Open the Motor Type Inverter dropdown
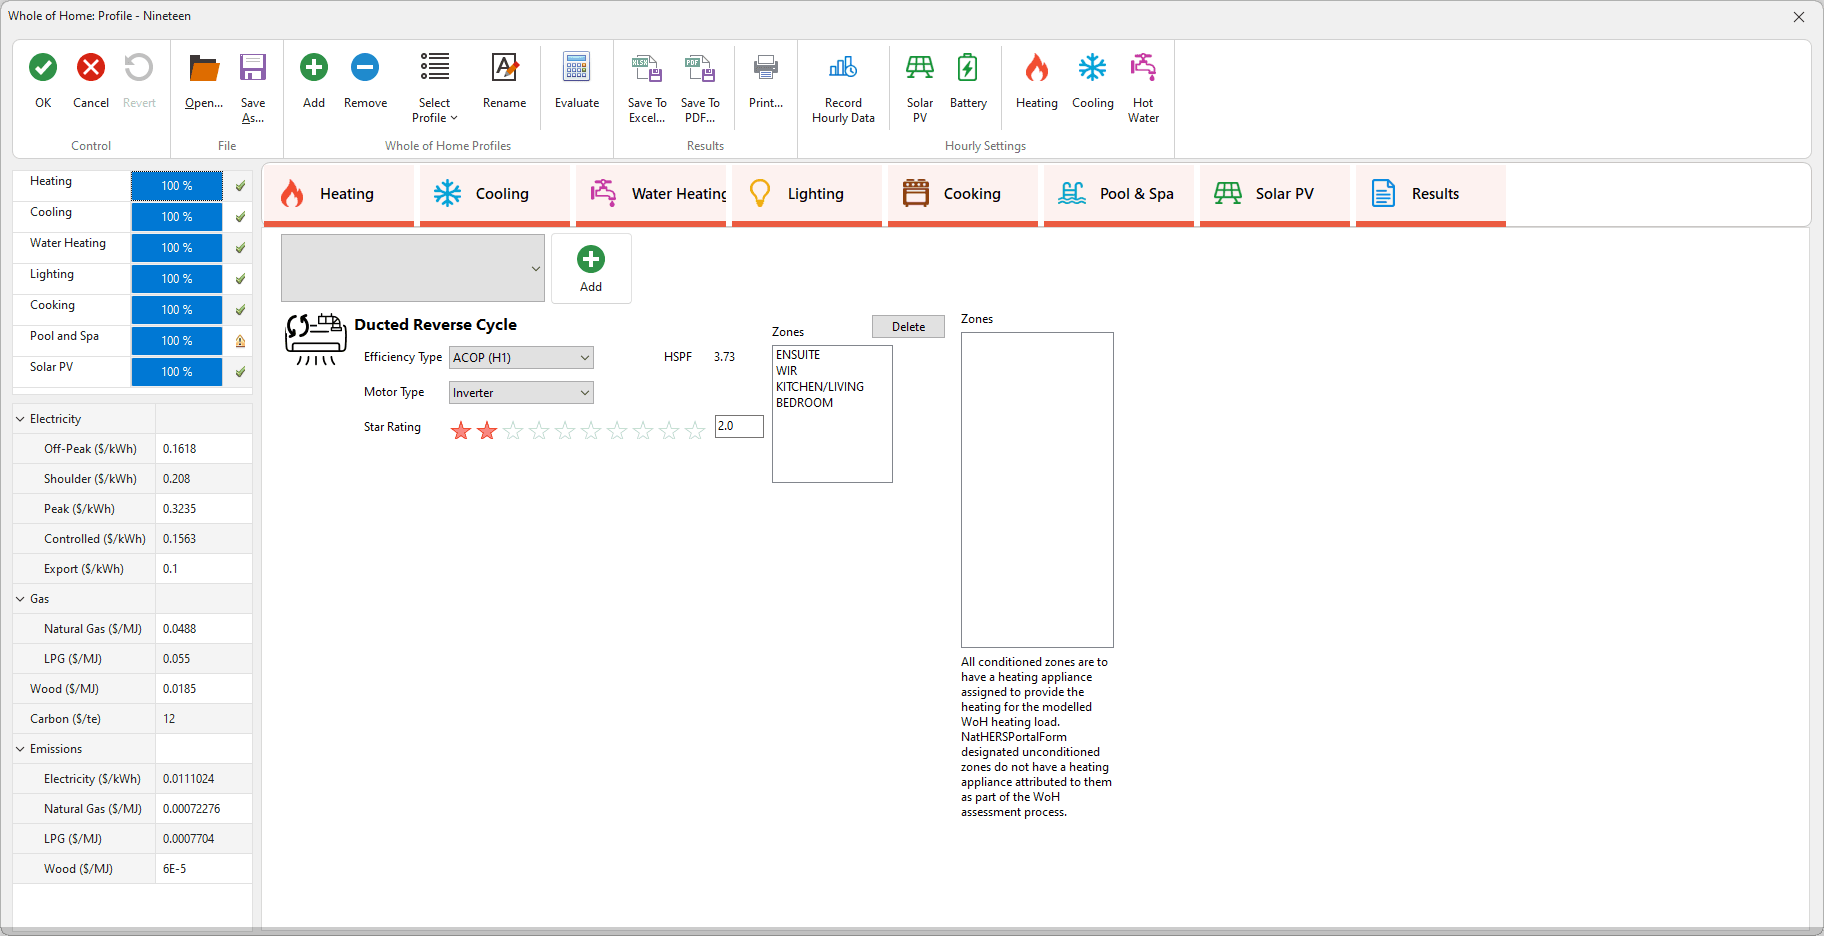The height and width of the screenshot is (936, 1824). tap(521, 393)
